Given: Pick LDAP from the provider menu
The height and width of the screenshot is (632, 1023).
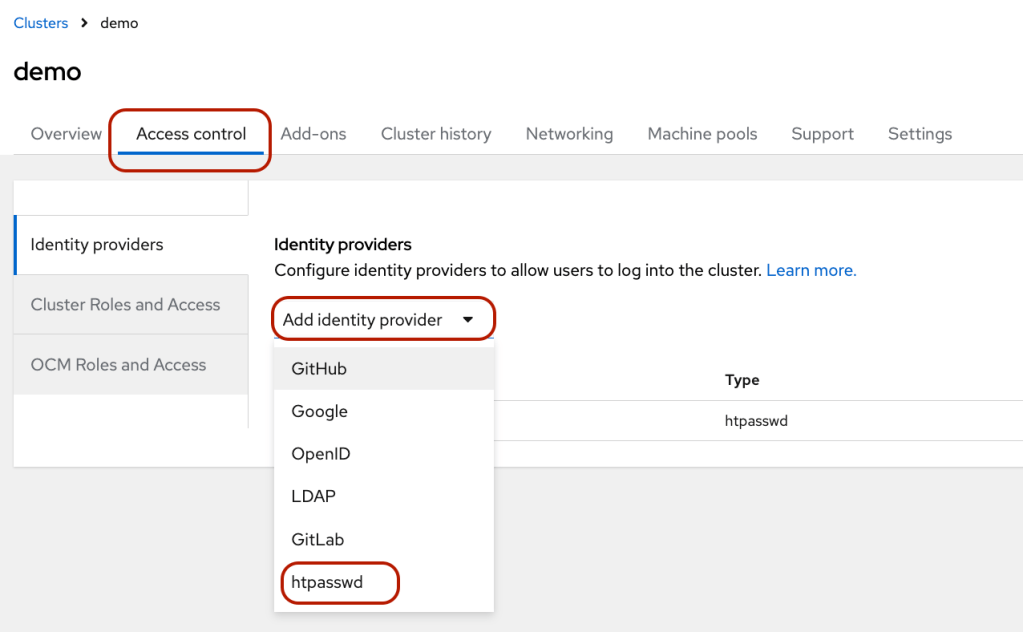Looking at the screenshot, I should (x=312, y=496).
